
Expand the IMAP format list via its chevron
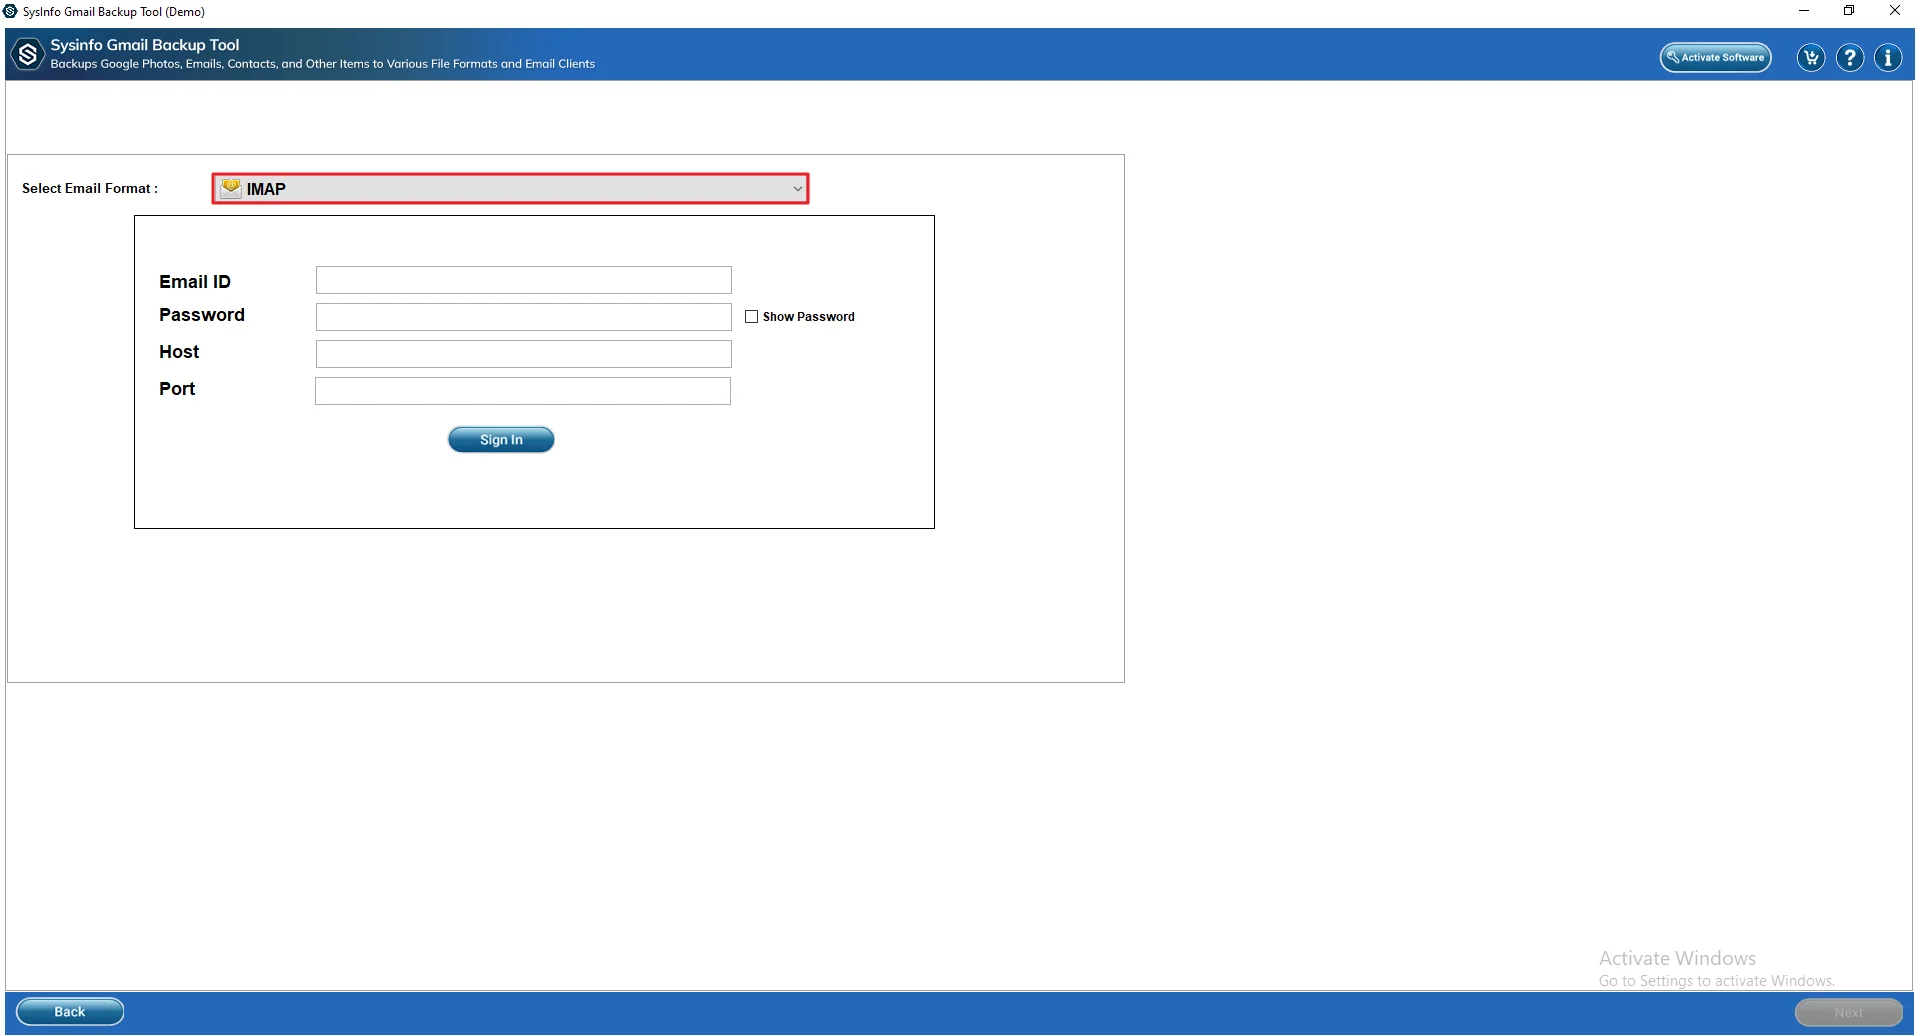tap(795, 188)
